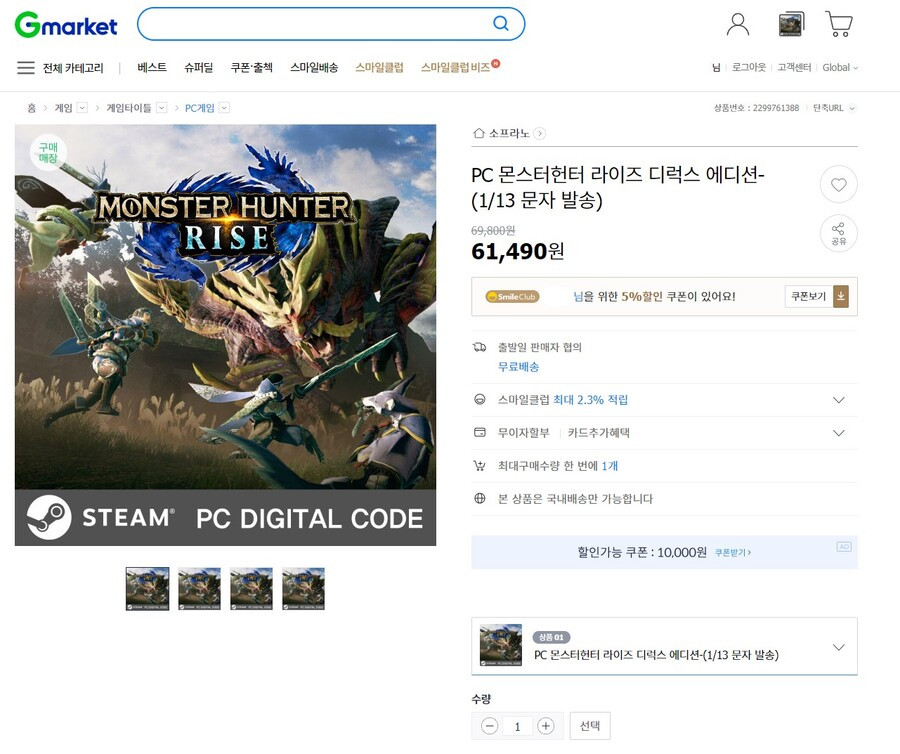Click the share 공유 icon
The height and width of the screenshot is (754, 900).
839,234
